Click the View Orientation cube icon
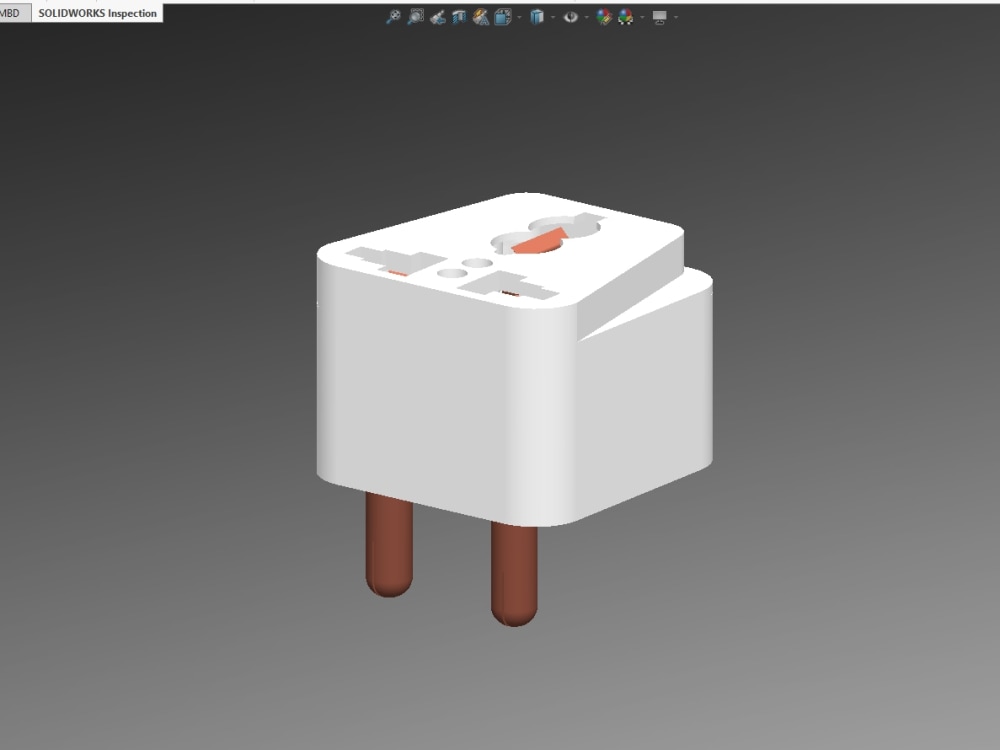This screenshot has width=1000, height=750. point(539,16)
